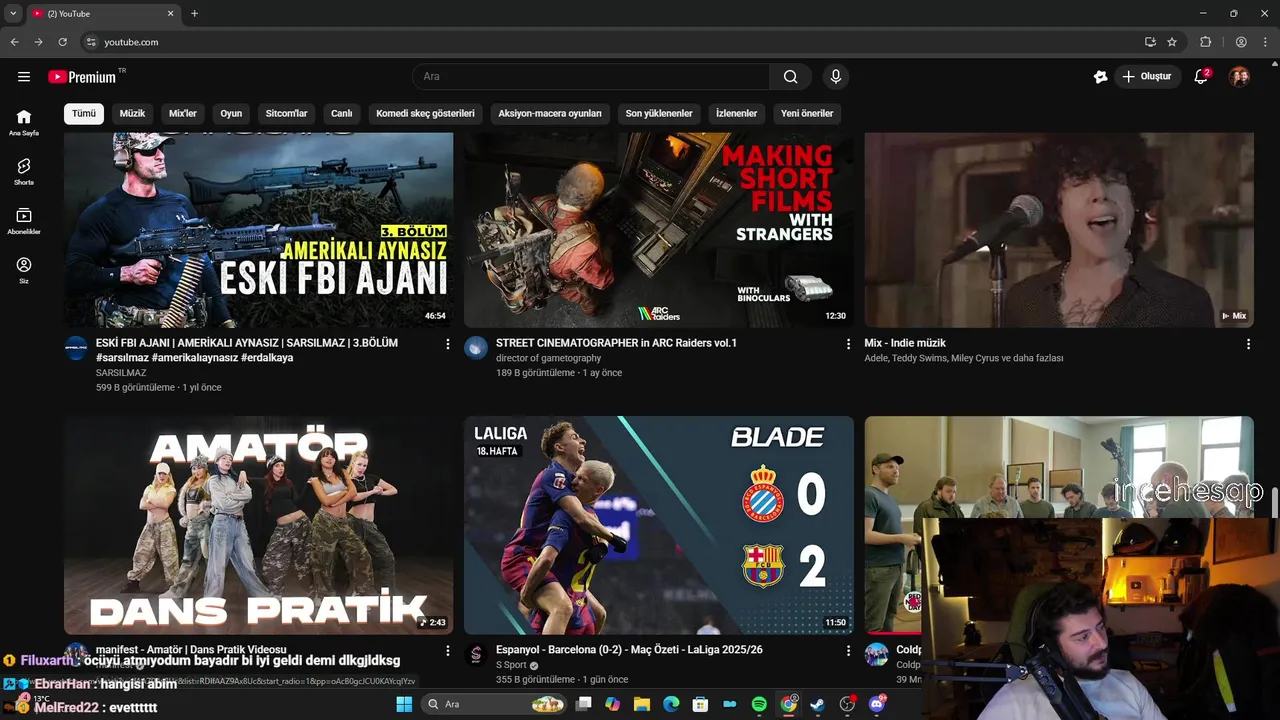Select the İzlenenler chip
The height and width of the screenshot is (720, 1280).
736,113
